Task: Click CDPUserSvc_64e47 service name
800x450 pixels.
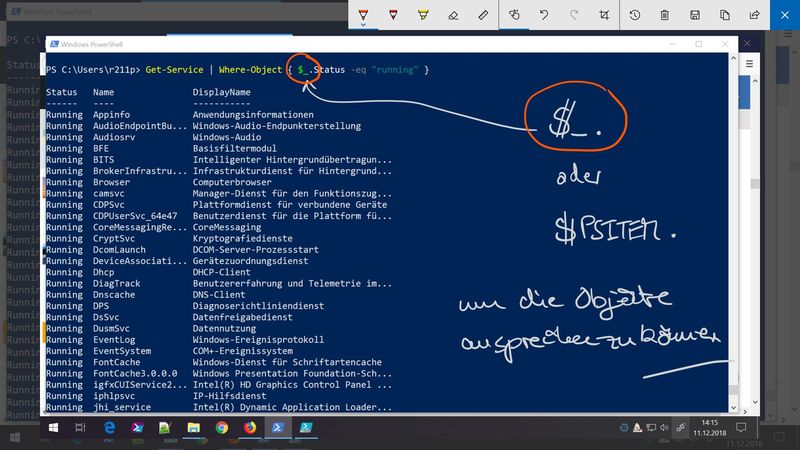Action: point(135,216)
